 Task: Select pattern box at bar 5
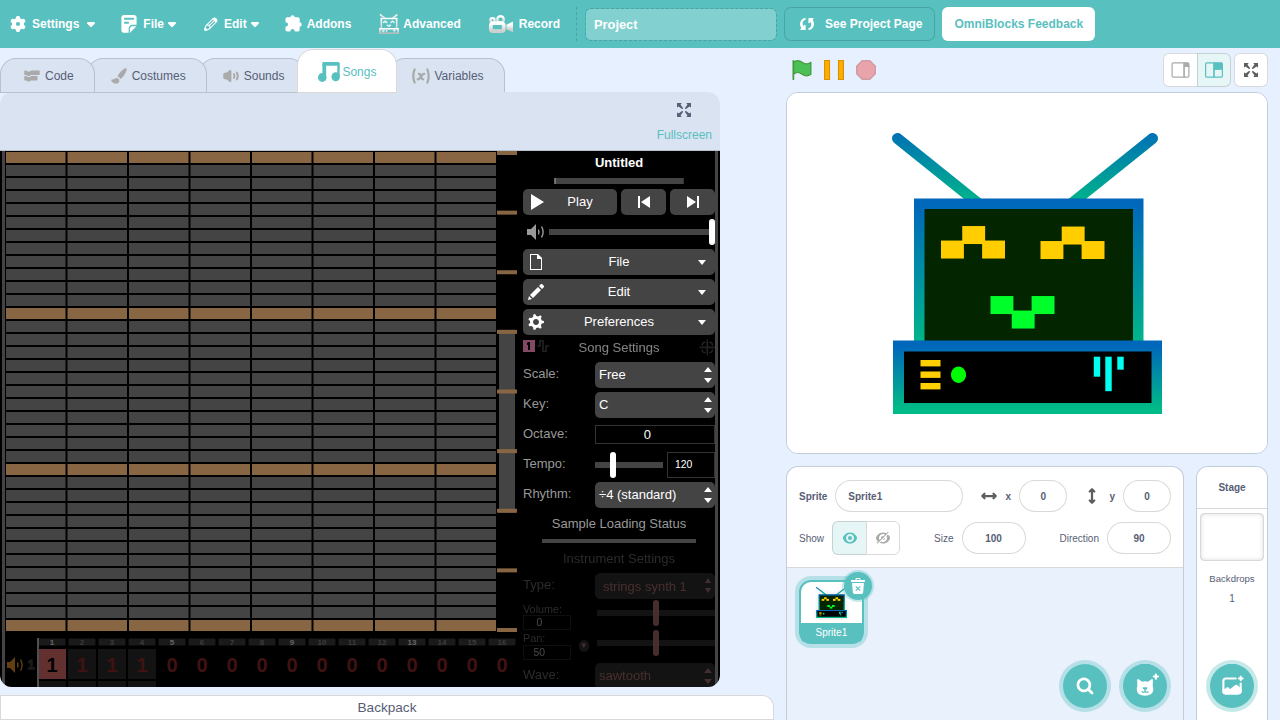172,665
